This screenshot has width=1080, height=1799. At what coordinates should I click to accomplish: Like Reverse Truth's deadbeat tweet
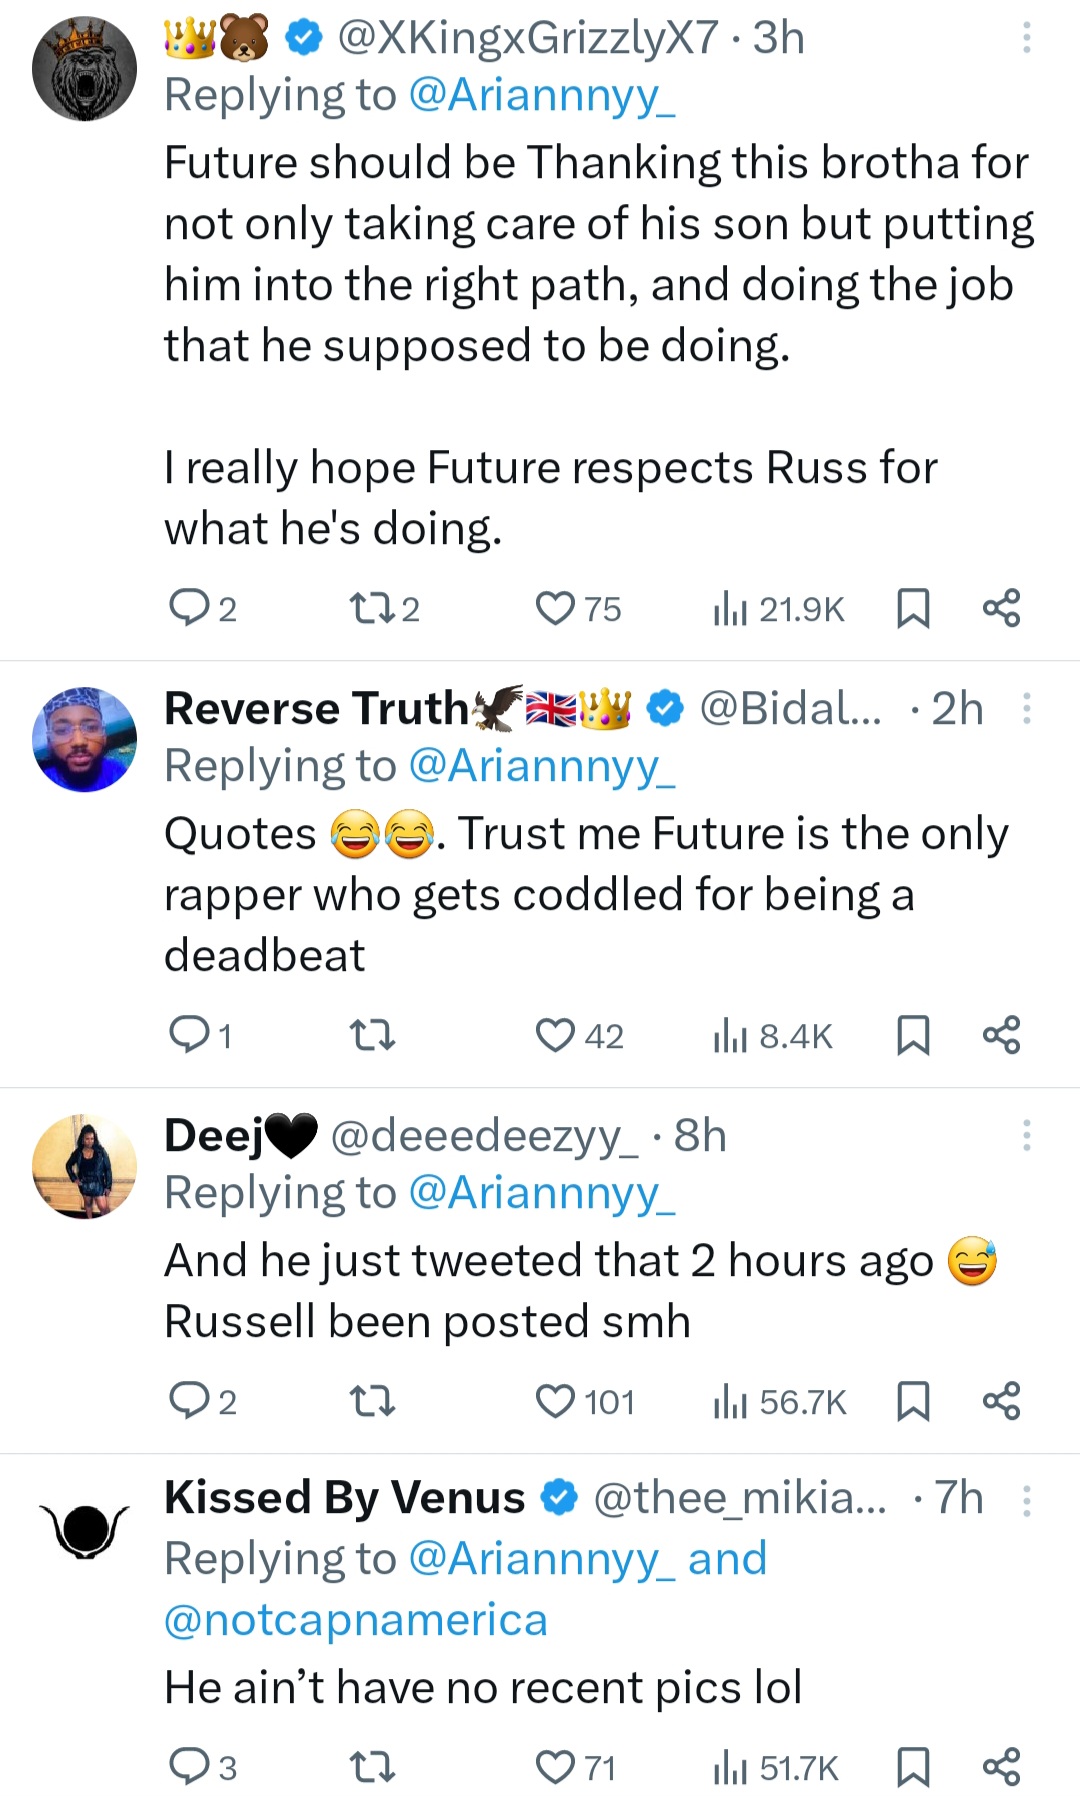555,1036
